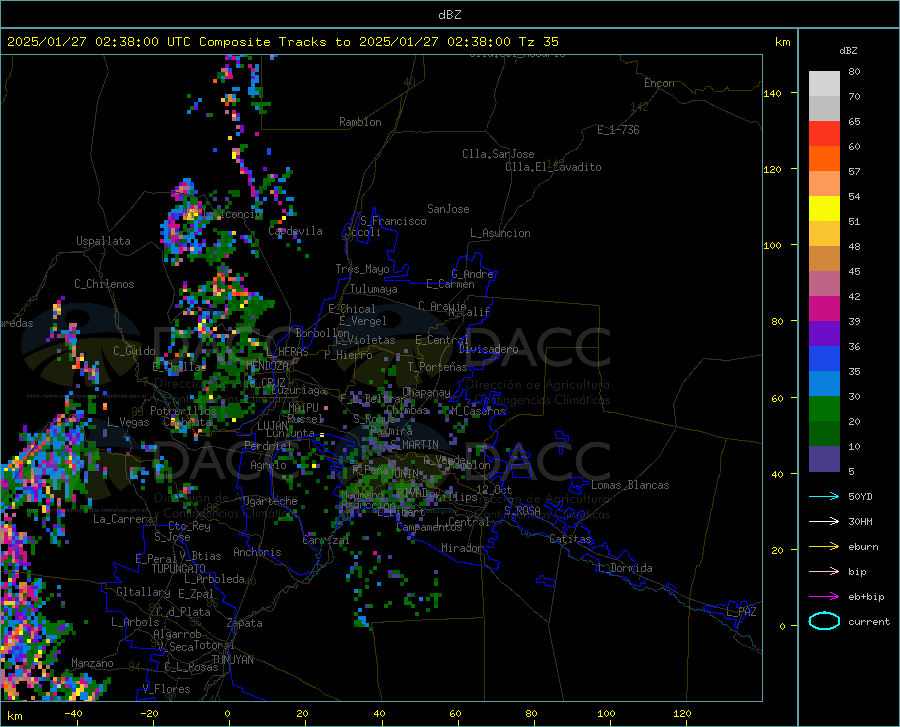Click the '-40' tick on the horizontal km axis
Screen dimensions: 900x727
coord(73,713)
